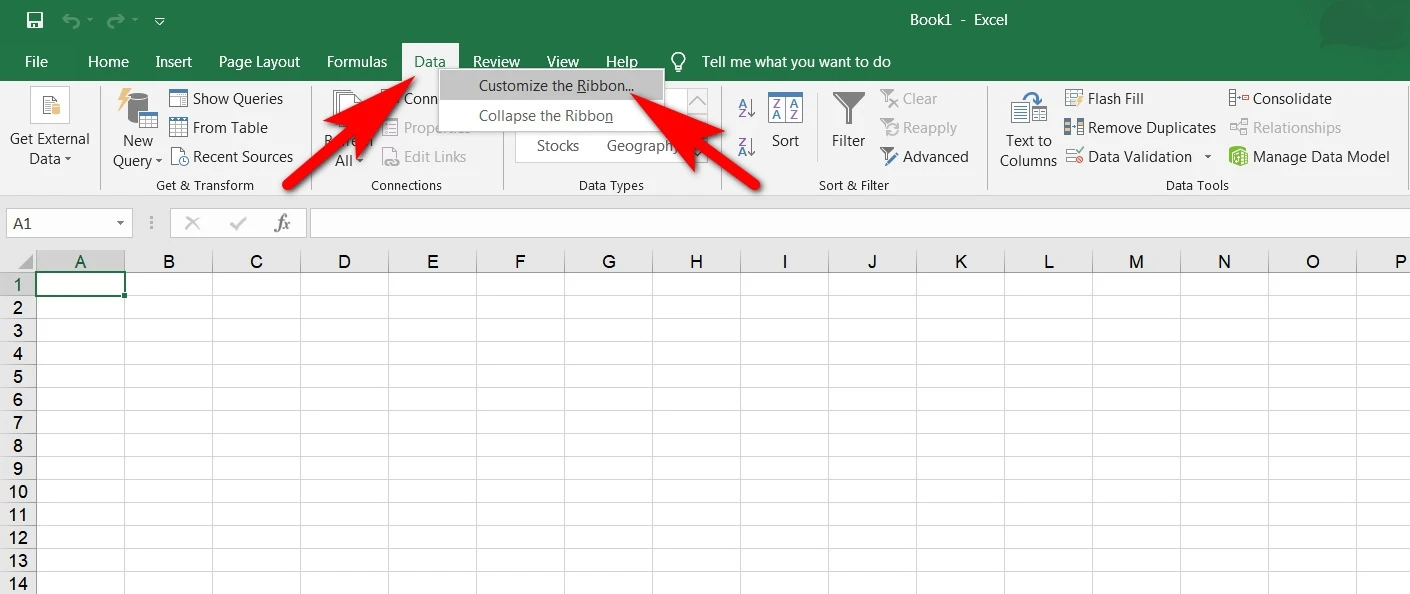Click the Cancel X in formula bar

pos(193,224)
